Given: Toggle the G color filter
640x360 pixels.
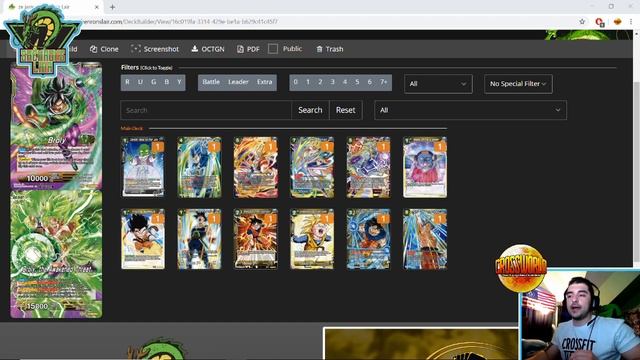Looking at the screenshot, I should pyautogui.click(x=153, y=82).
